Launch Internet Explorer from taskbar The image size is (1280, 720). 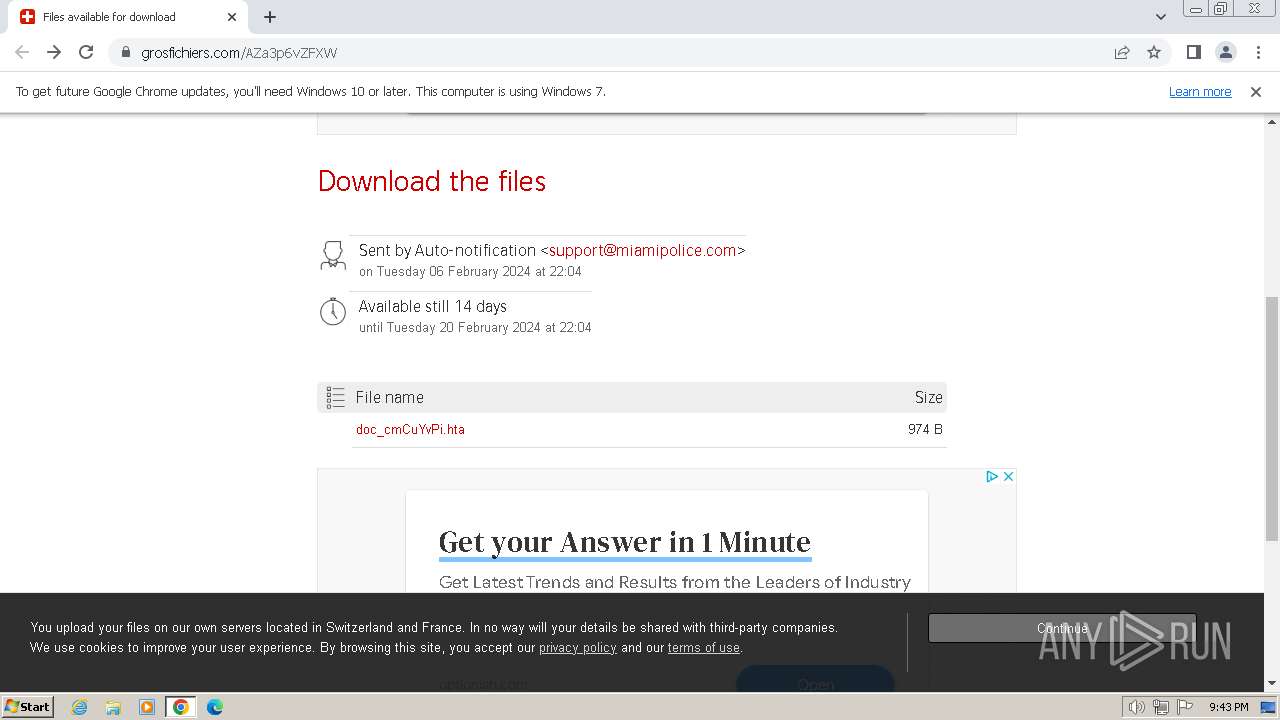coord(80,707)
